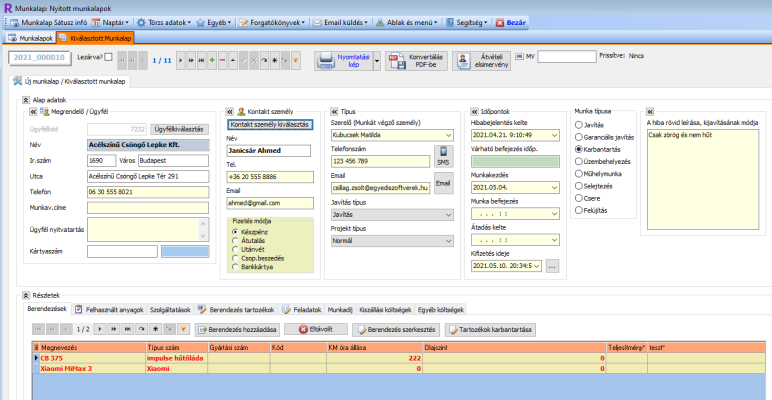Add a new work order with green plus

212,60
